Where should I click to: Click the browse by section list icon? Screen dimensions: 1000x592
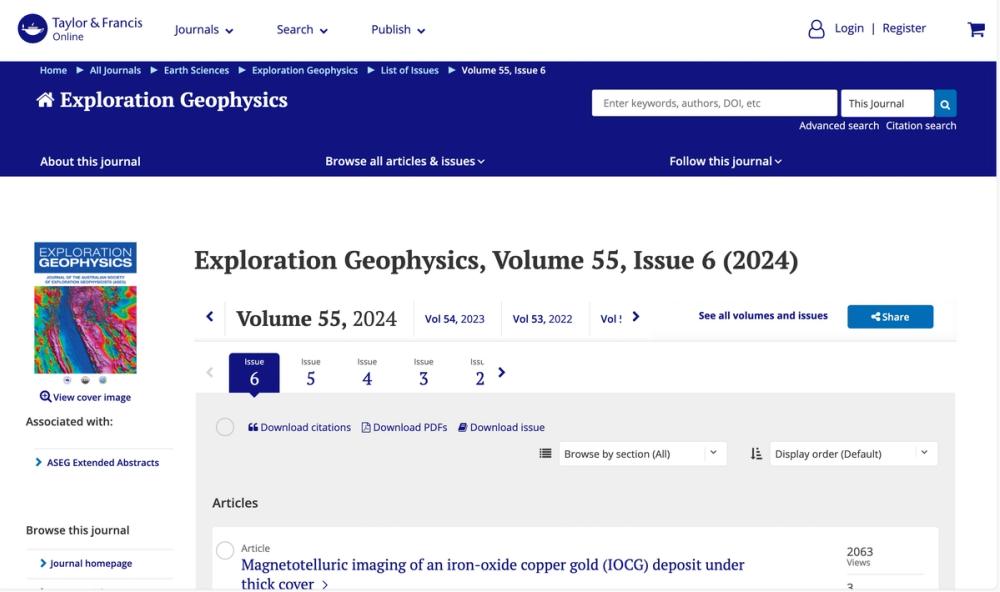(545, 454)
